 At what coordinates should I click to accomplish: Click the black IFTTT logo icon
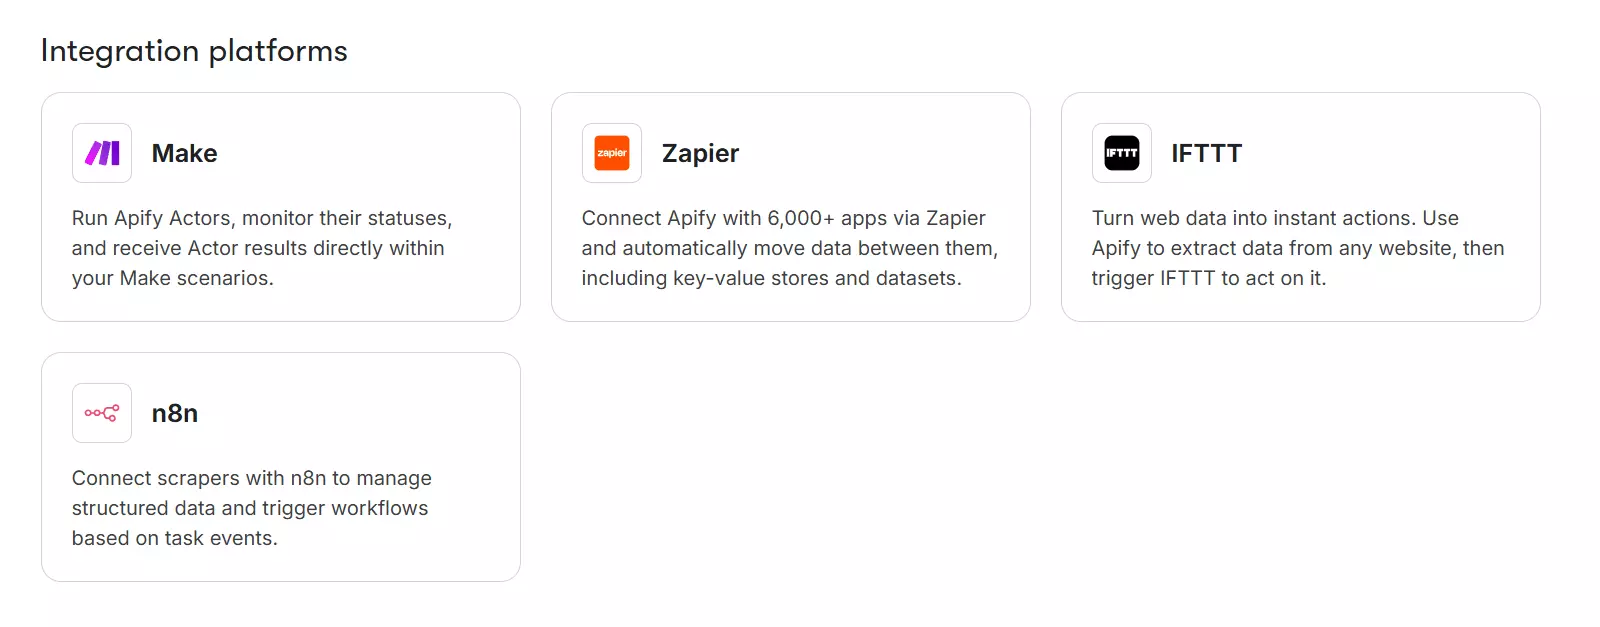[1121, 153]
